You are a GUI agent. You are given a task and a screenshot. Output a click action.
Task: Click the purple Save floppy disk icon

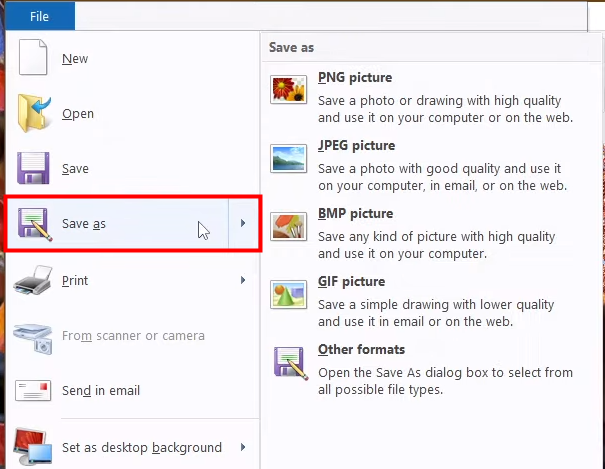tap(33, 168)
